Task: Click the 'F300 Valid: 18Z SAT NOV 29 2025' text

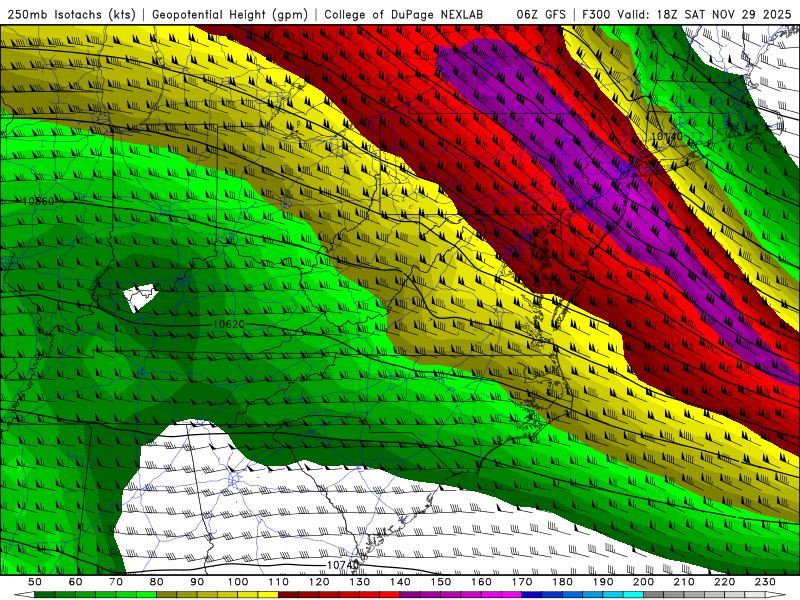Action: click(x=686, y=15)
